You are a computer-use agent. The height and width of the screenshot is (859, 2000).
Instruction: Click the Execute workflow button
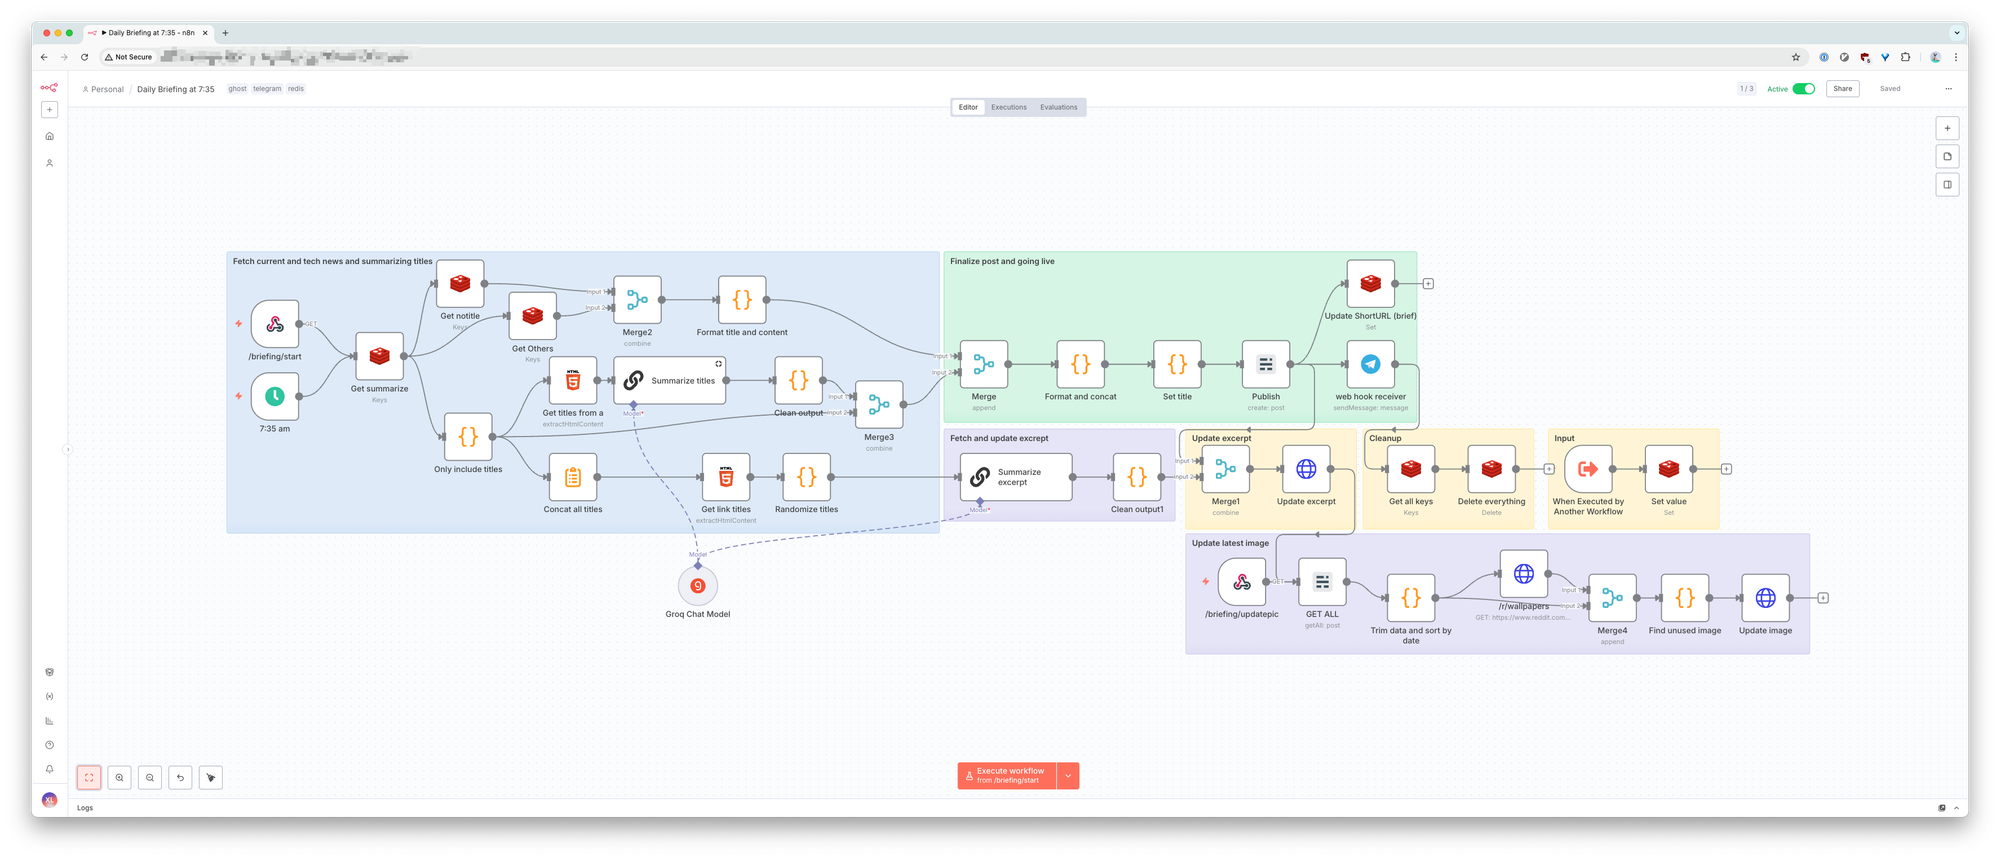coord(1007,776)
